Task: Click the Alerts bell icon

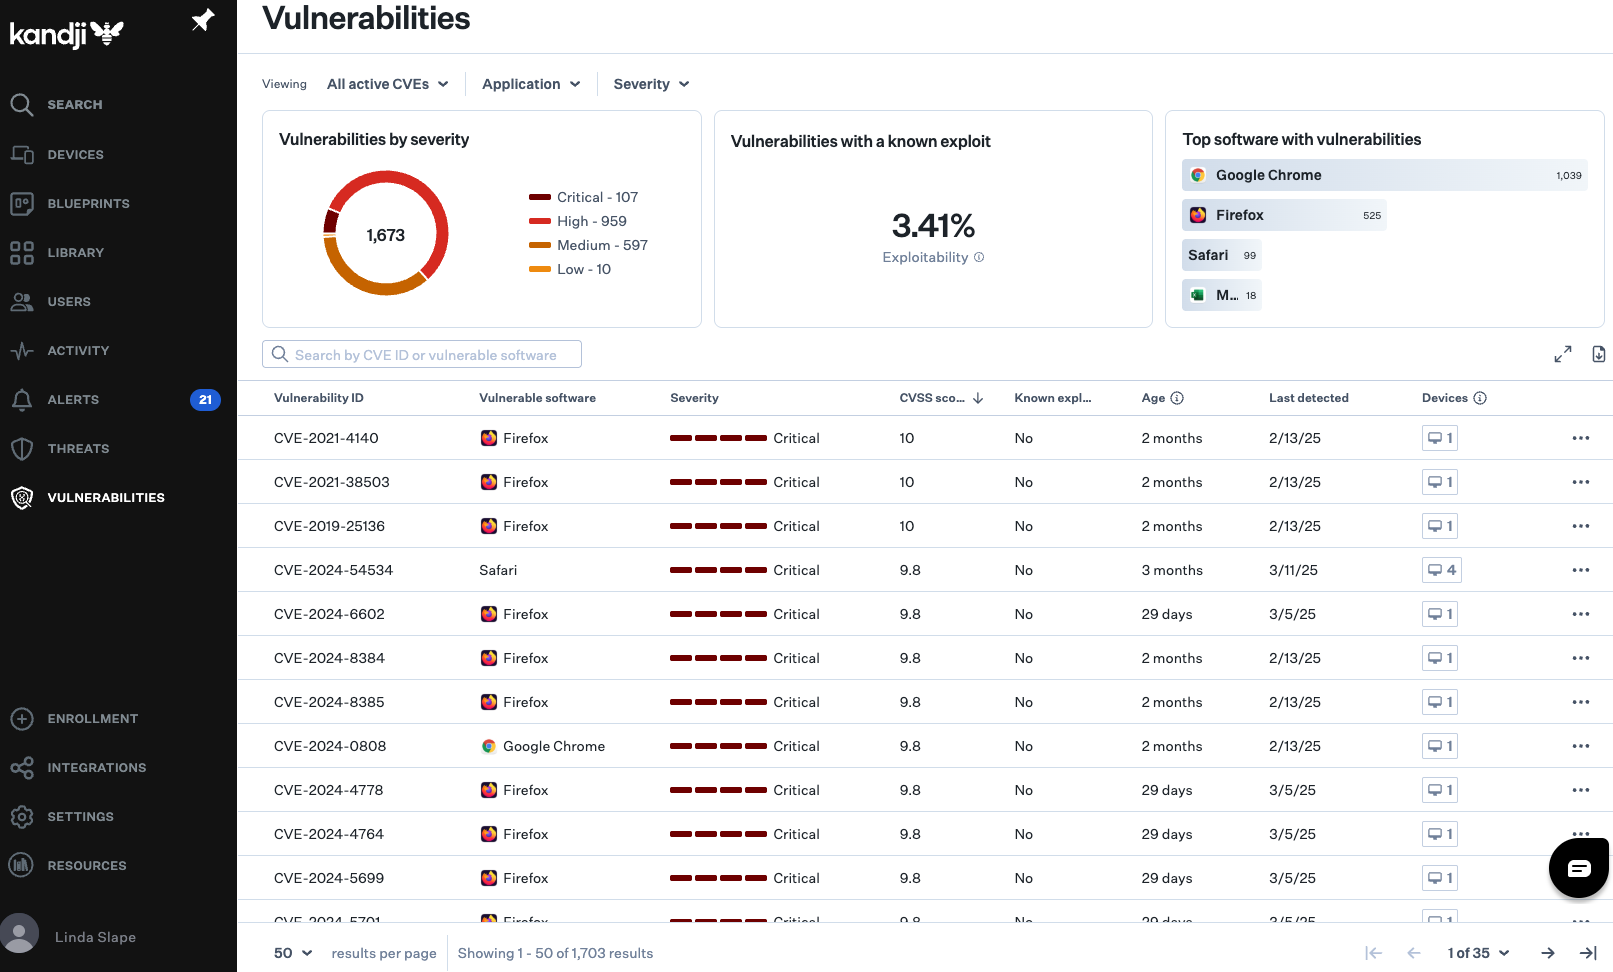Action: (x=22, y=399)
